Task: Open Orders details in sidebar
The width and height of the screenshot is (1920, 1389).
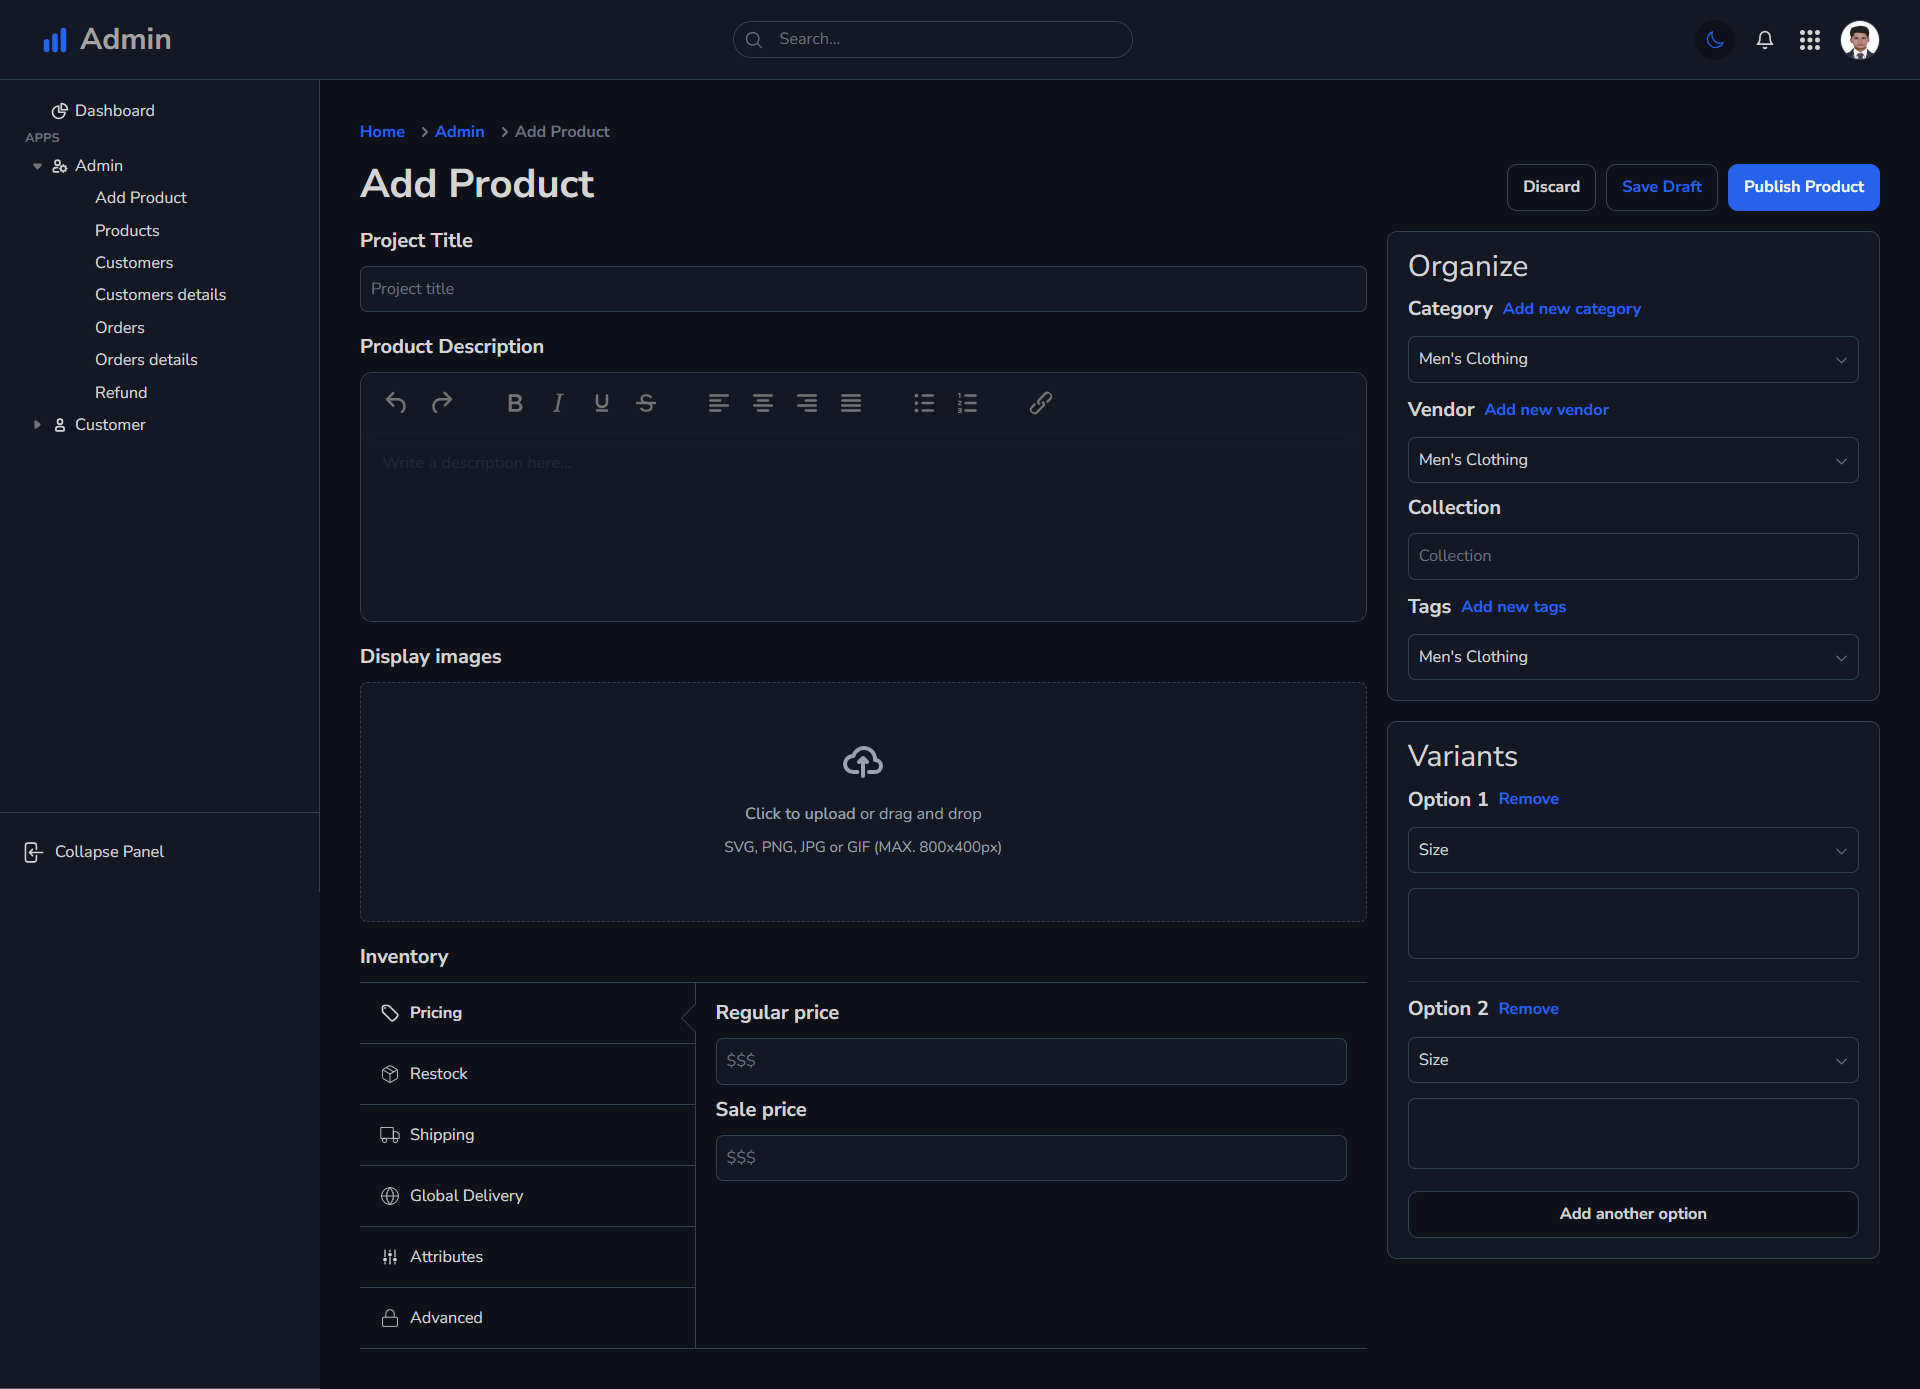Action: [x=146, y=360]
